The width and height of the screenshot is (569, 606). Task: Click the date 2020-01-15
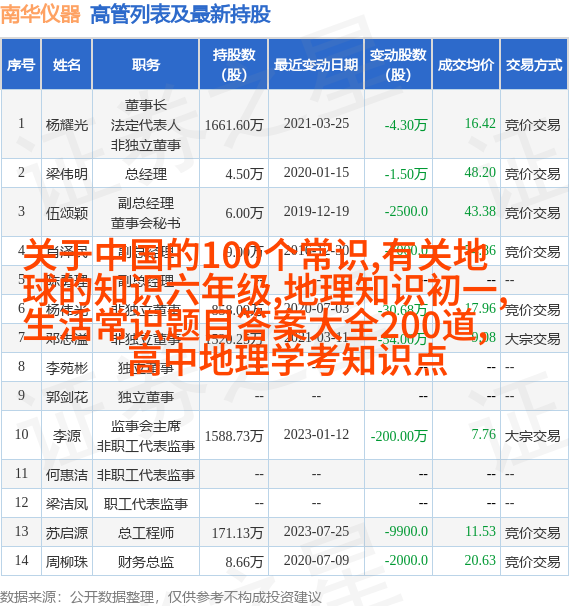(316, 172)
